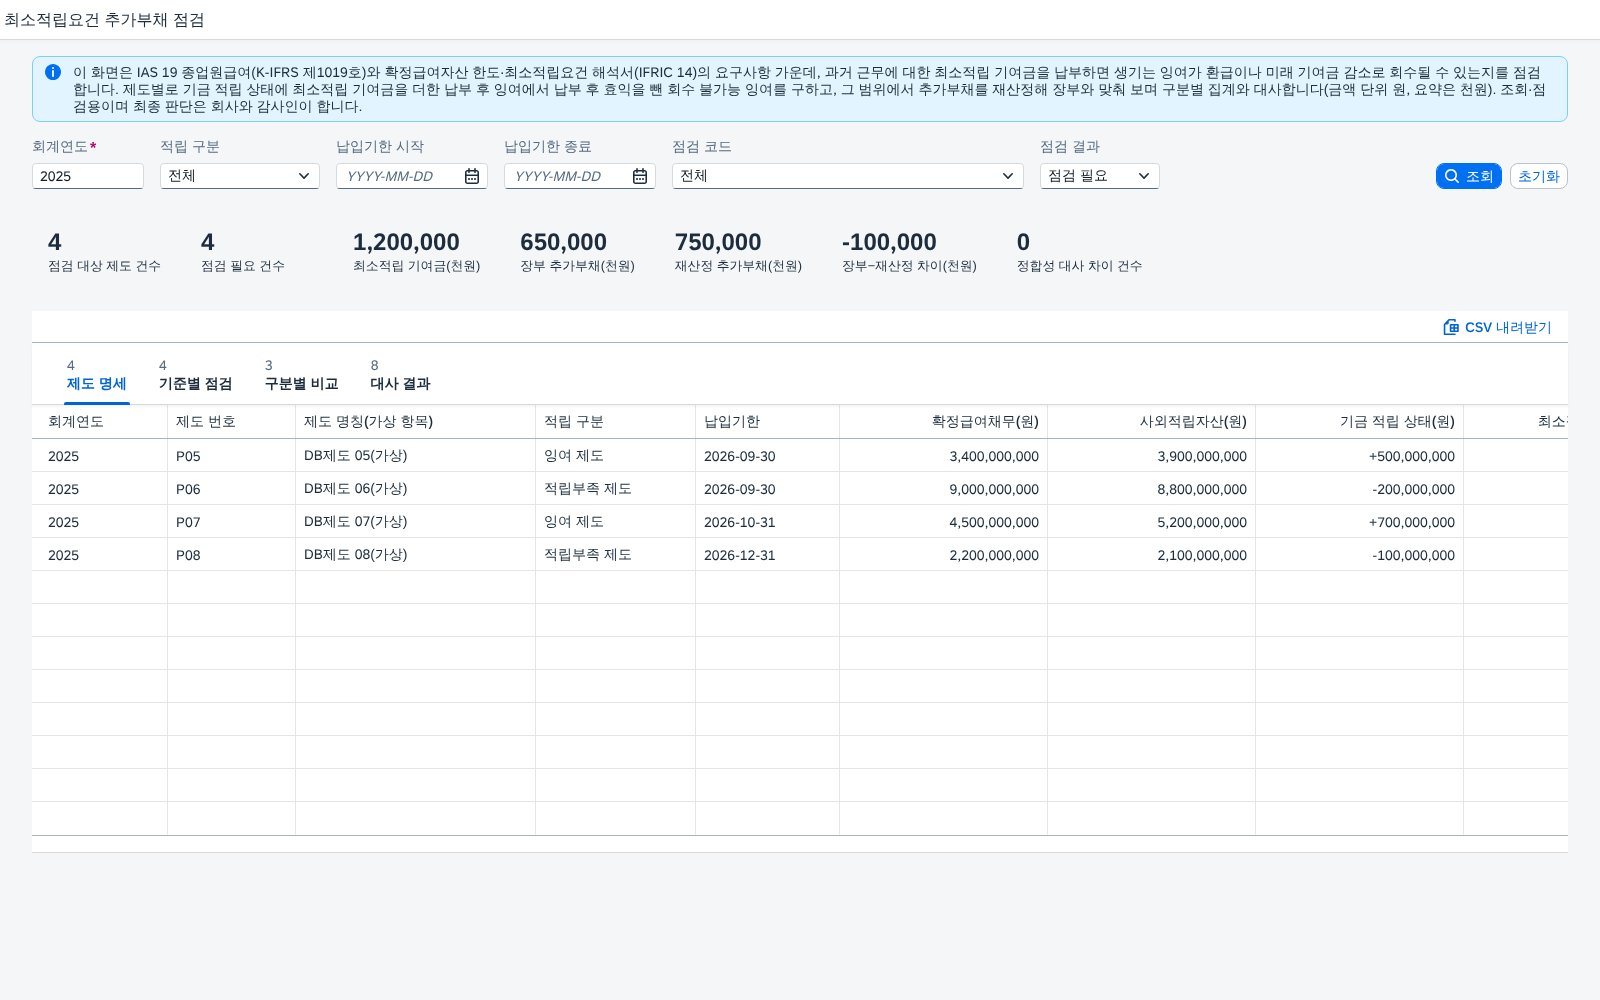The image size is (1600, 1000).
Task: Select the 제도 명세 tab
Action: 97,376
